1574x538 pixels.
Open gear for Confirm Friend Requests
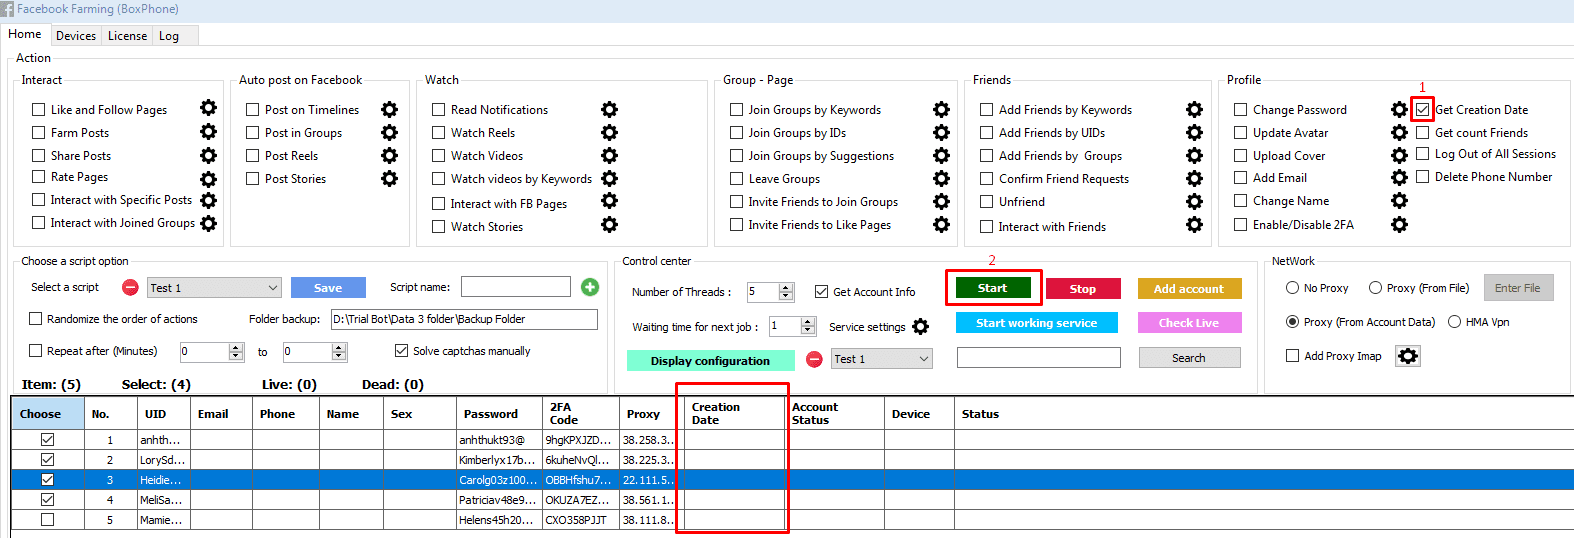[1194, 178]
